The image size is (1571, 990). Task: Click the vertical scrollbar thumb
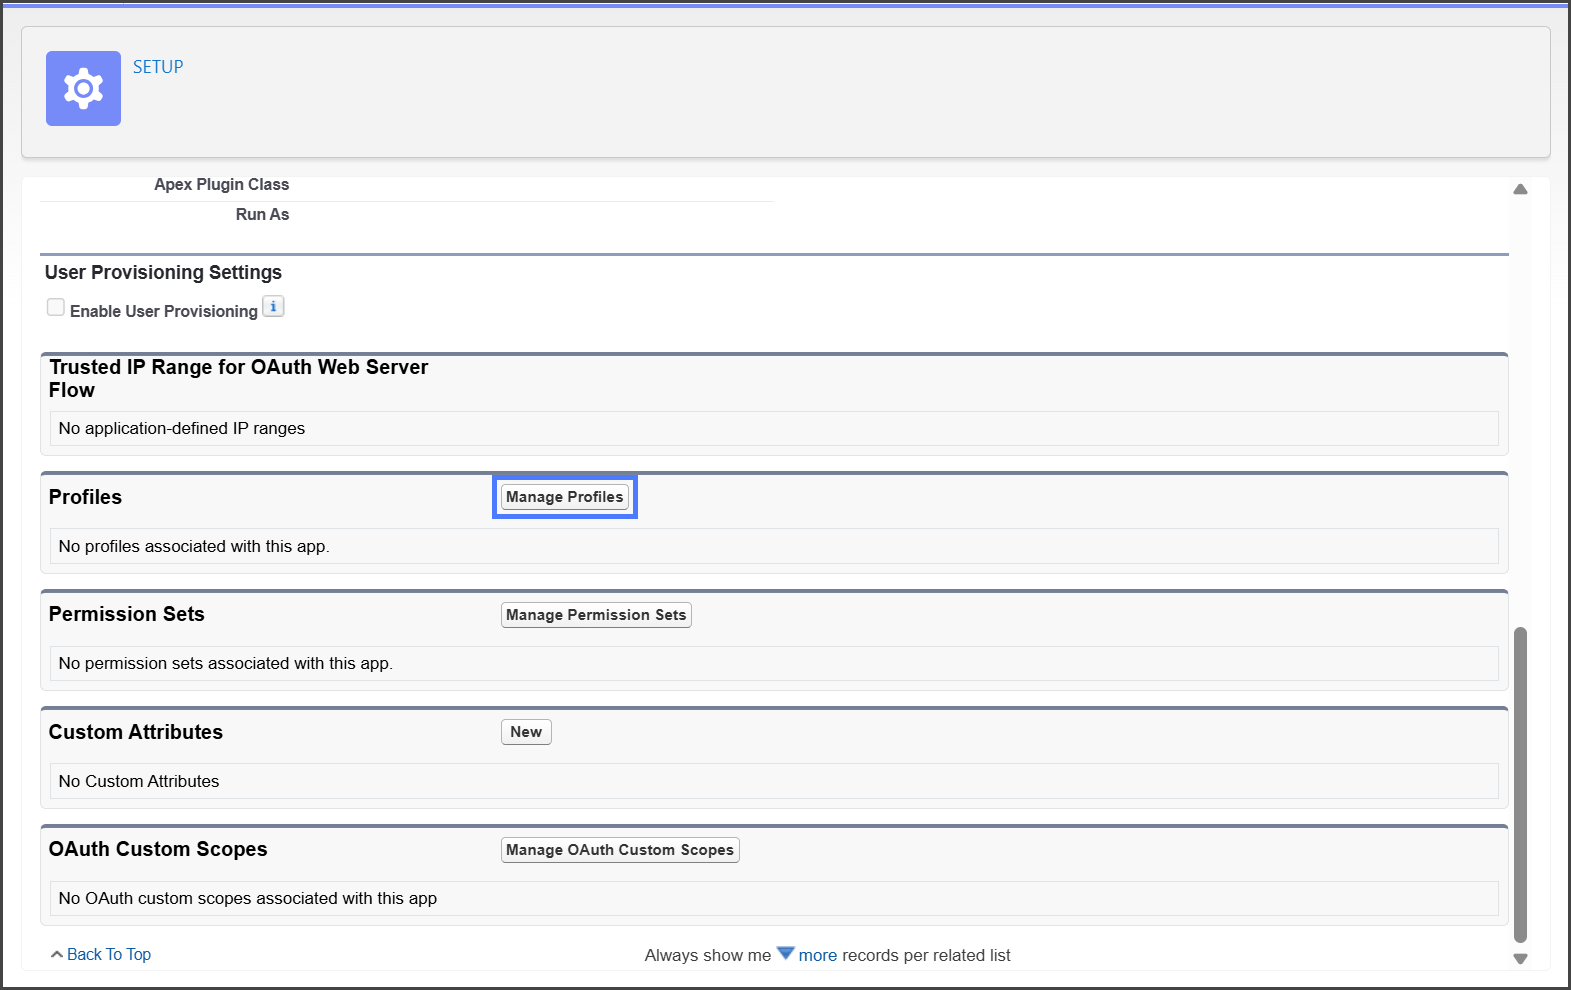click(1520, 784)
